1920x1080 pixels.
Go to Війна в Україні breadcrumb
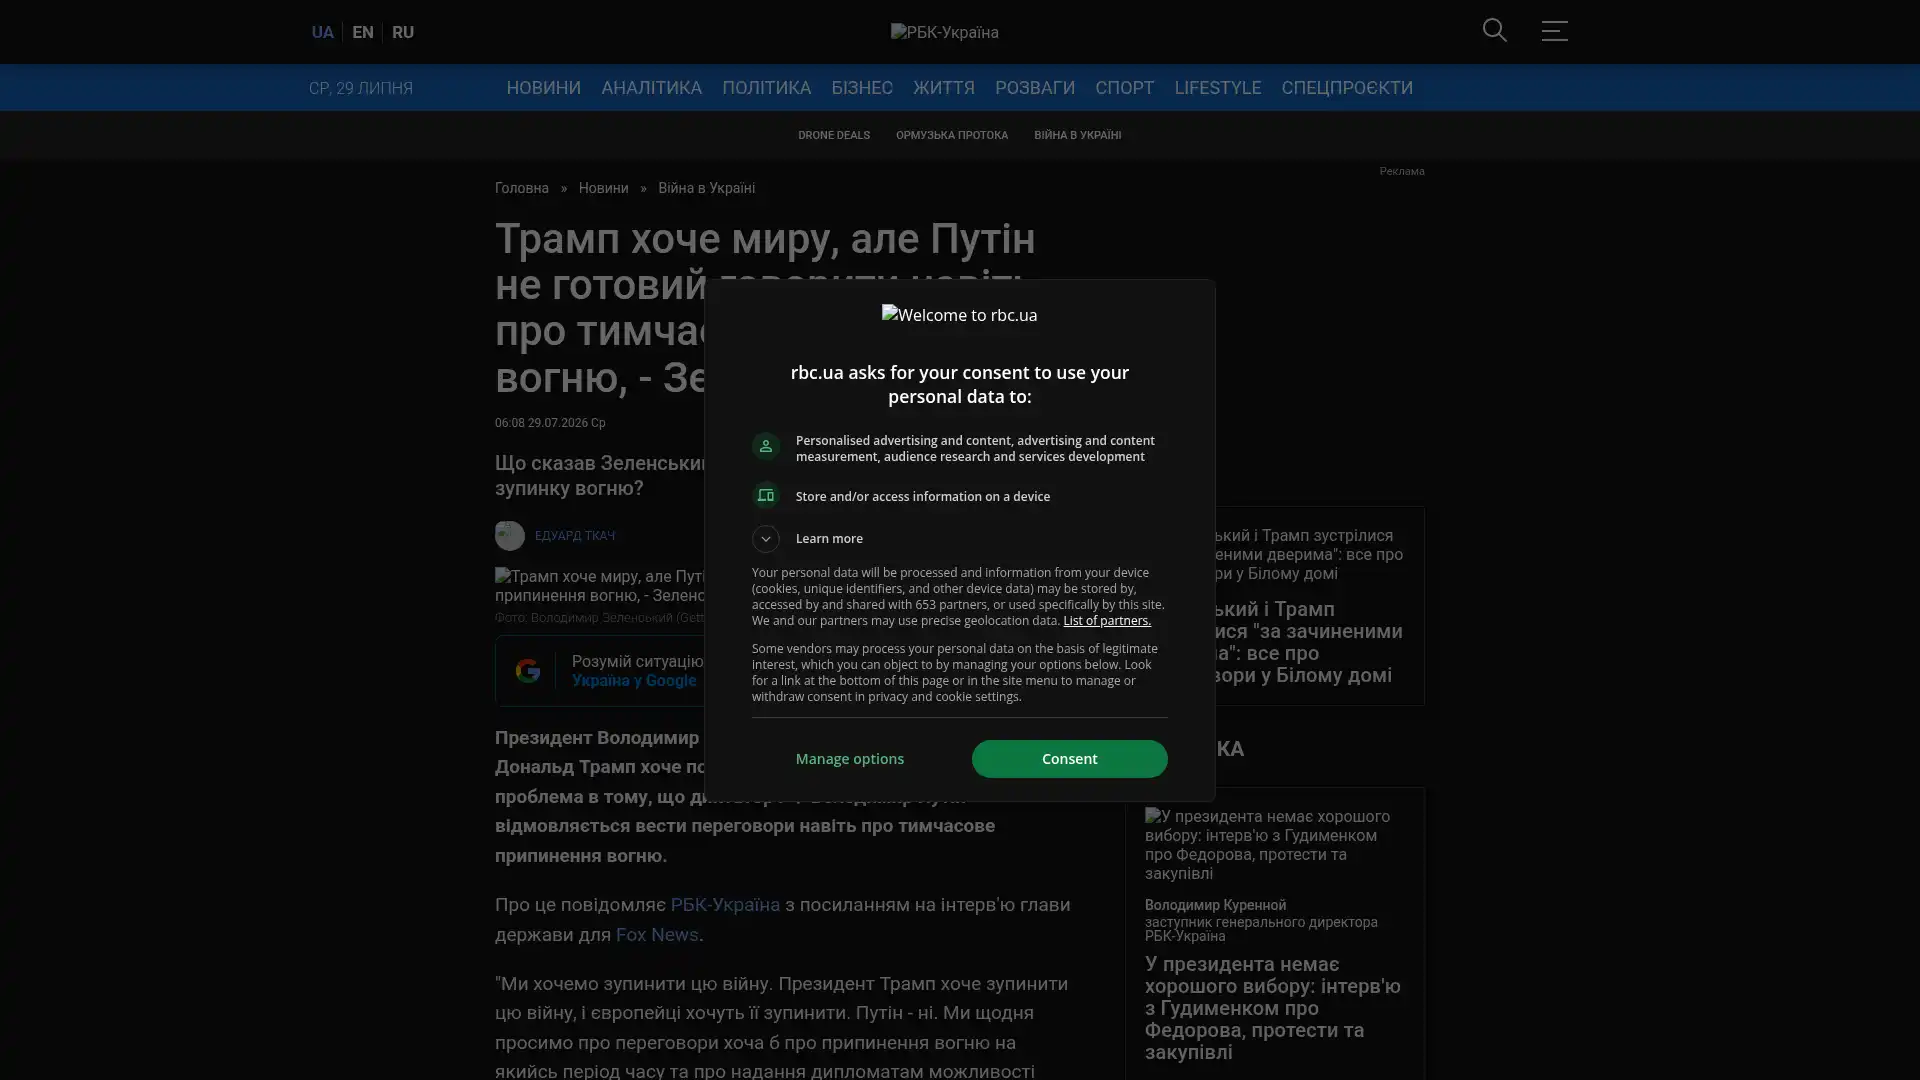tap(706, 188)
